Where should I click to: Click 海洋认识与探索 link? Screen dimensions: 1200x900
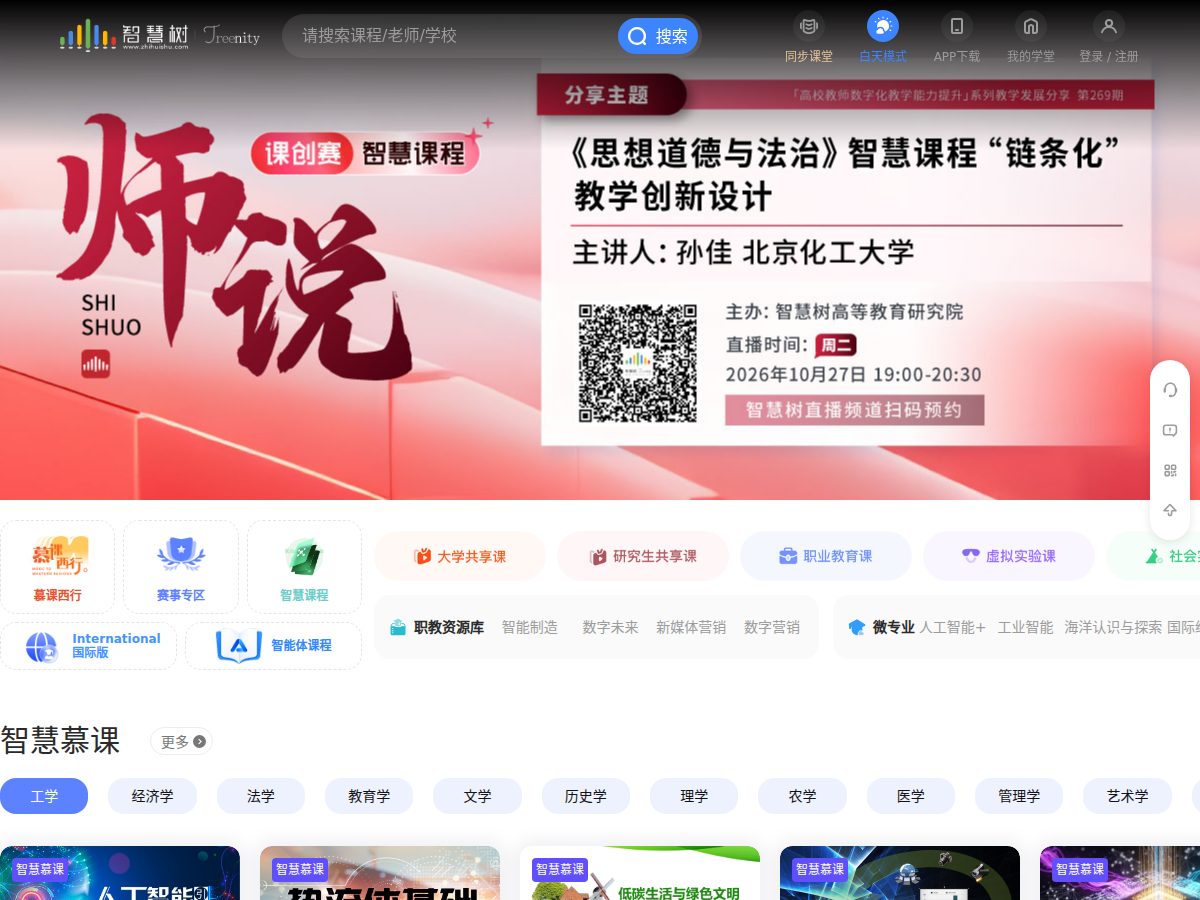[x=1113, y=628]
